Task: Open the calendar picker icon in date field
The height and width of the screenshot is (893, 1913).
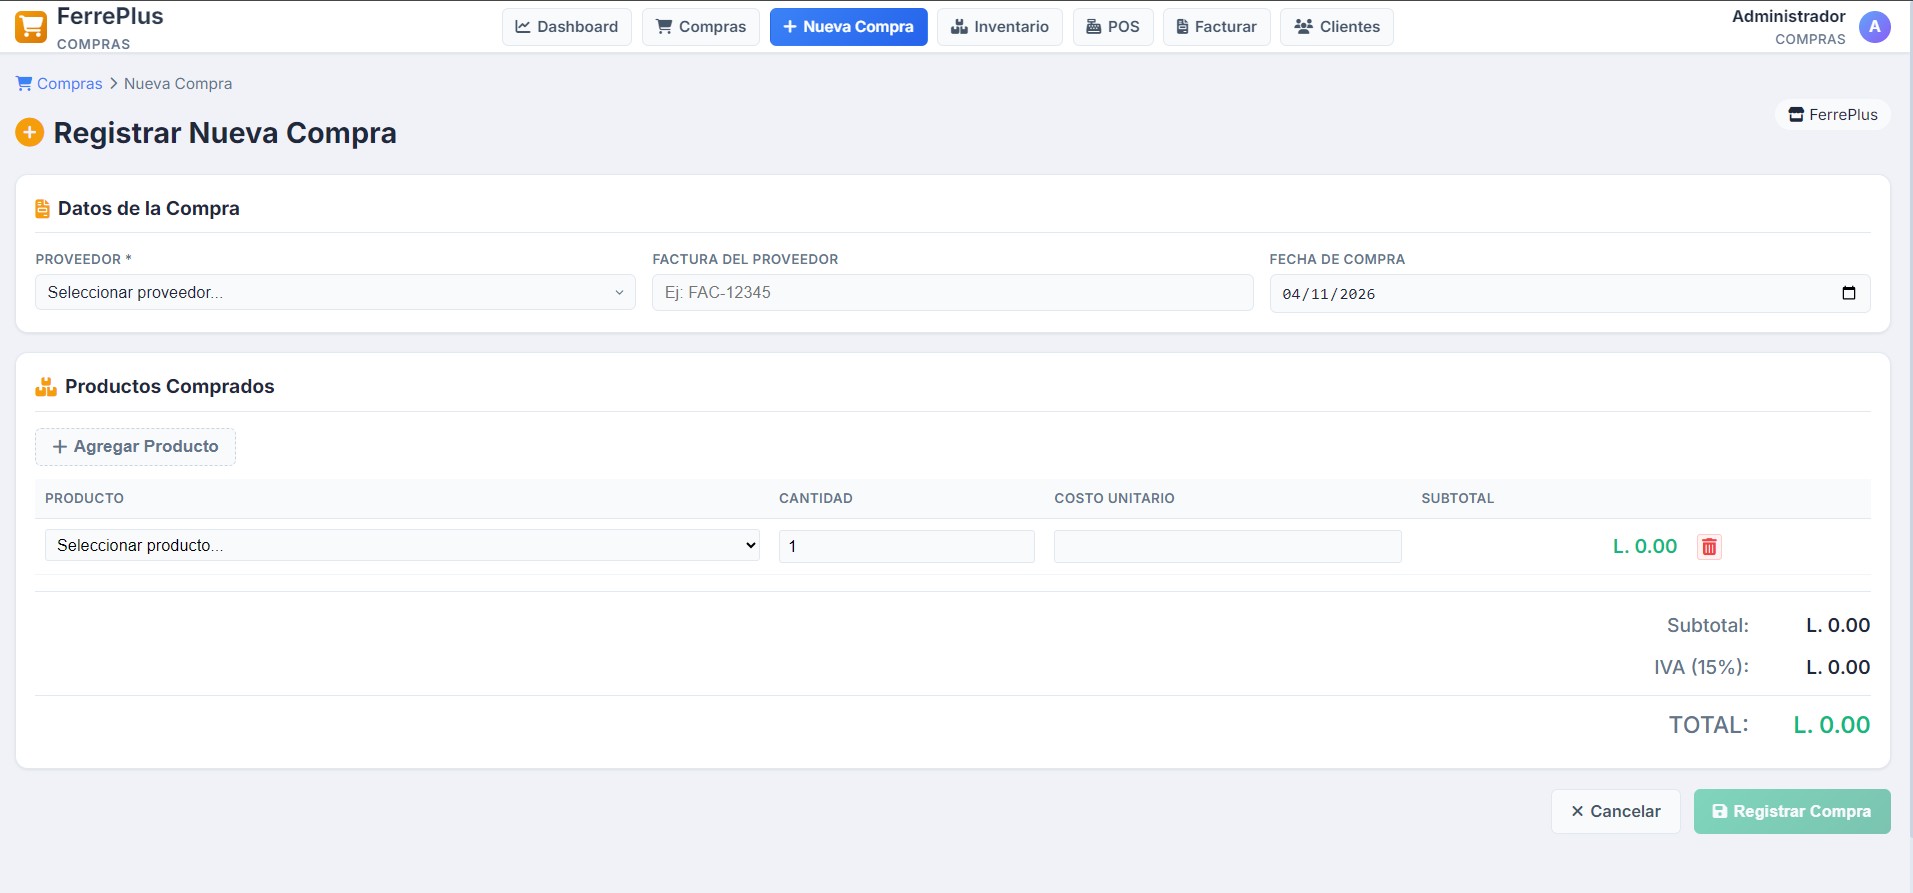Action: click(1848, 293)
